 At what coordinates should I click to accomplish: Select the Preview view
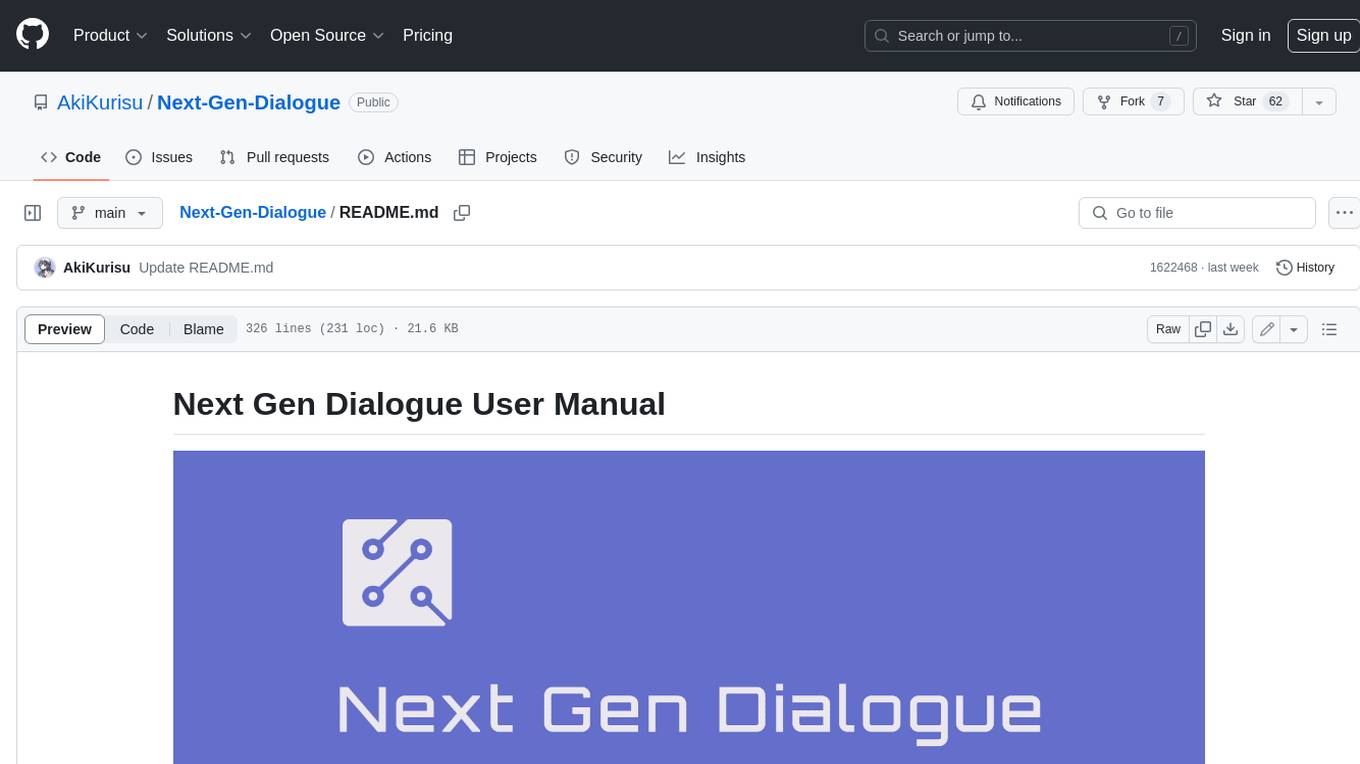pos(65,329)
